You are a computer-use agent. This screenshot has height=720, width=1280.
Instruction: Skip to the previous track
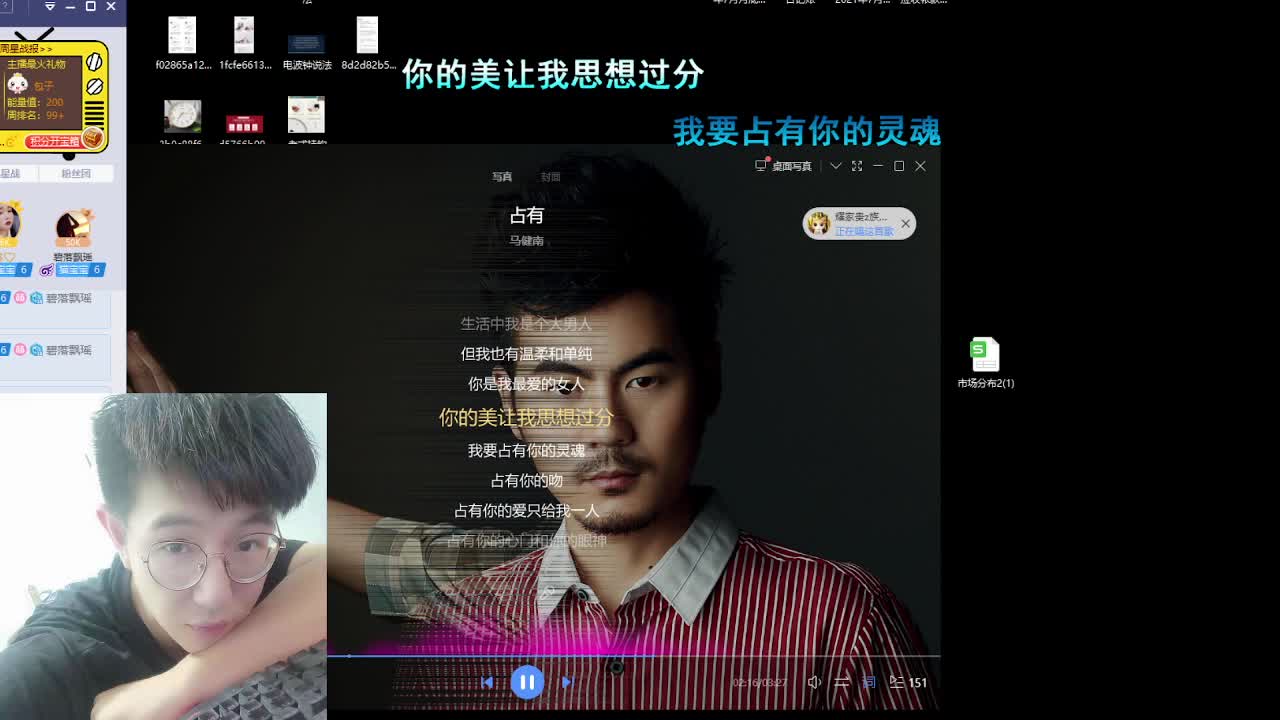pos(487,682)
